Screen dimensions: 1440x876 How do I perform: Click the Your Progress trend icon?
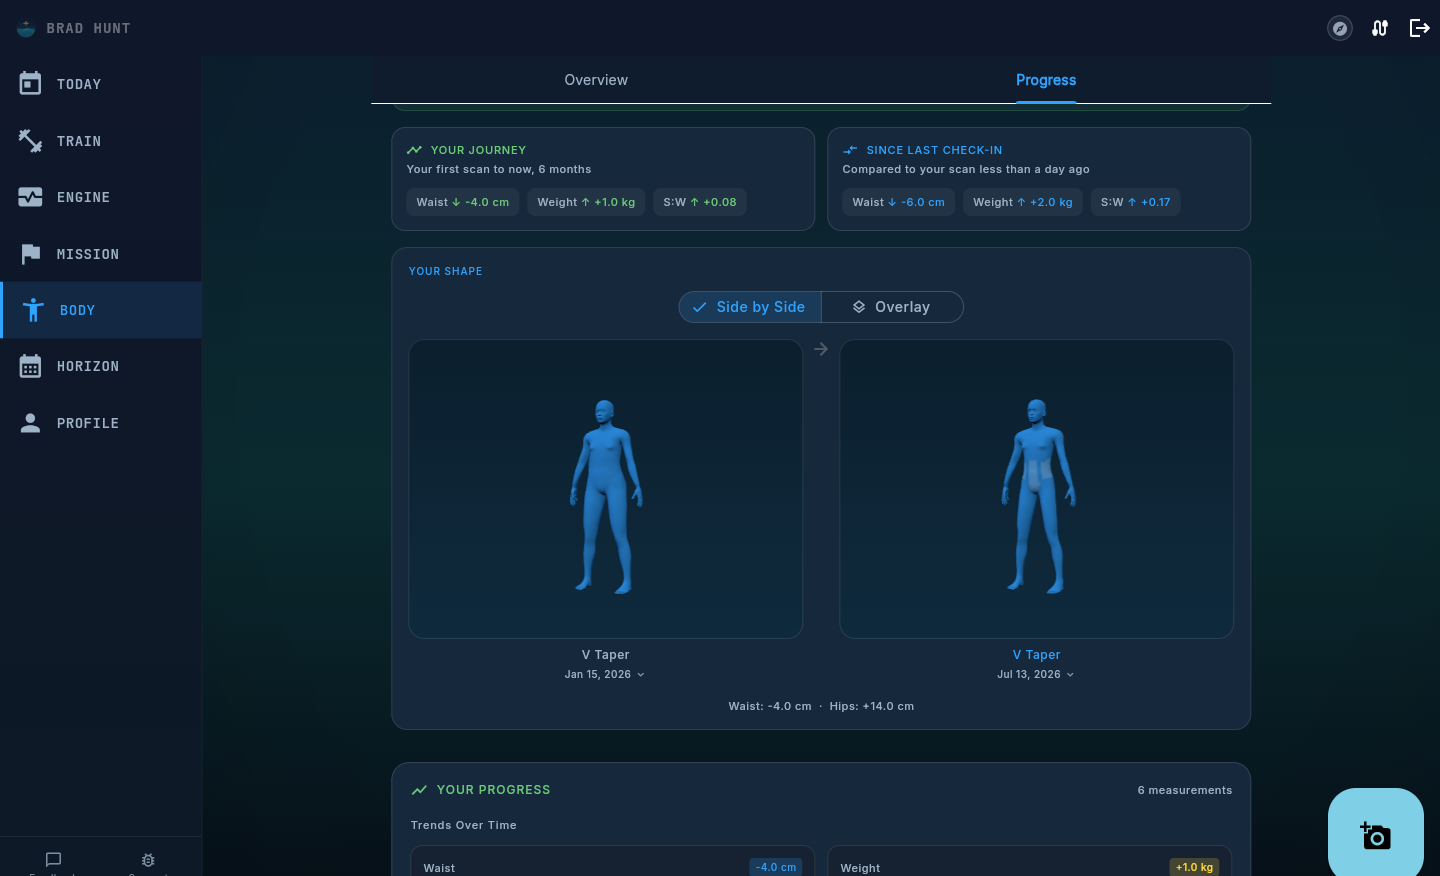click(x=419, y=790)
